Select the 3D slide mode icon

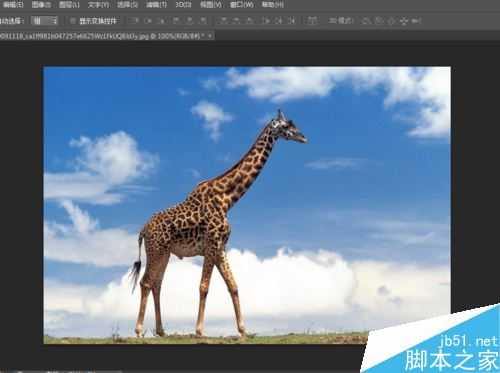pyautogui.click(x=404, y=21)
